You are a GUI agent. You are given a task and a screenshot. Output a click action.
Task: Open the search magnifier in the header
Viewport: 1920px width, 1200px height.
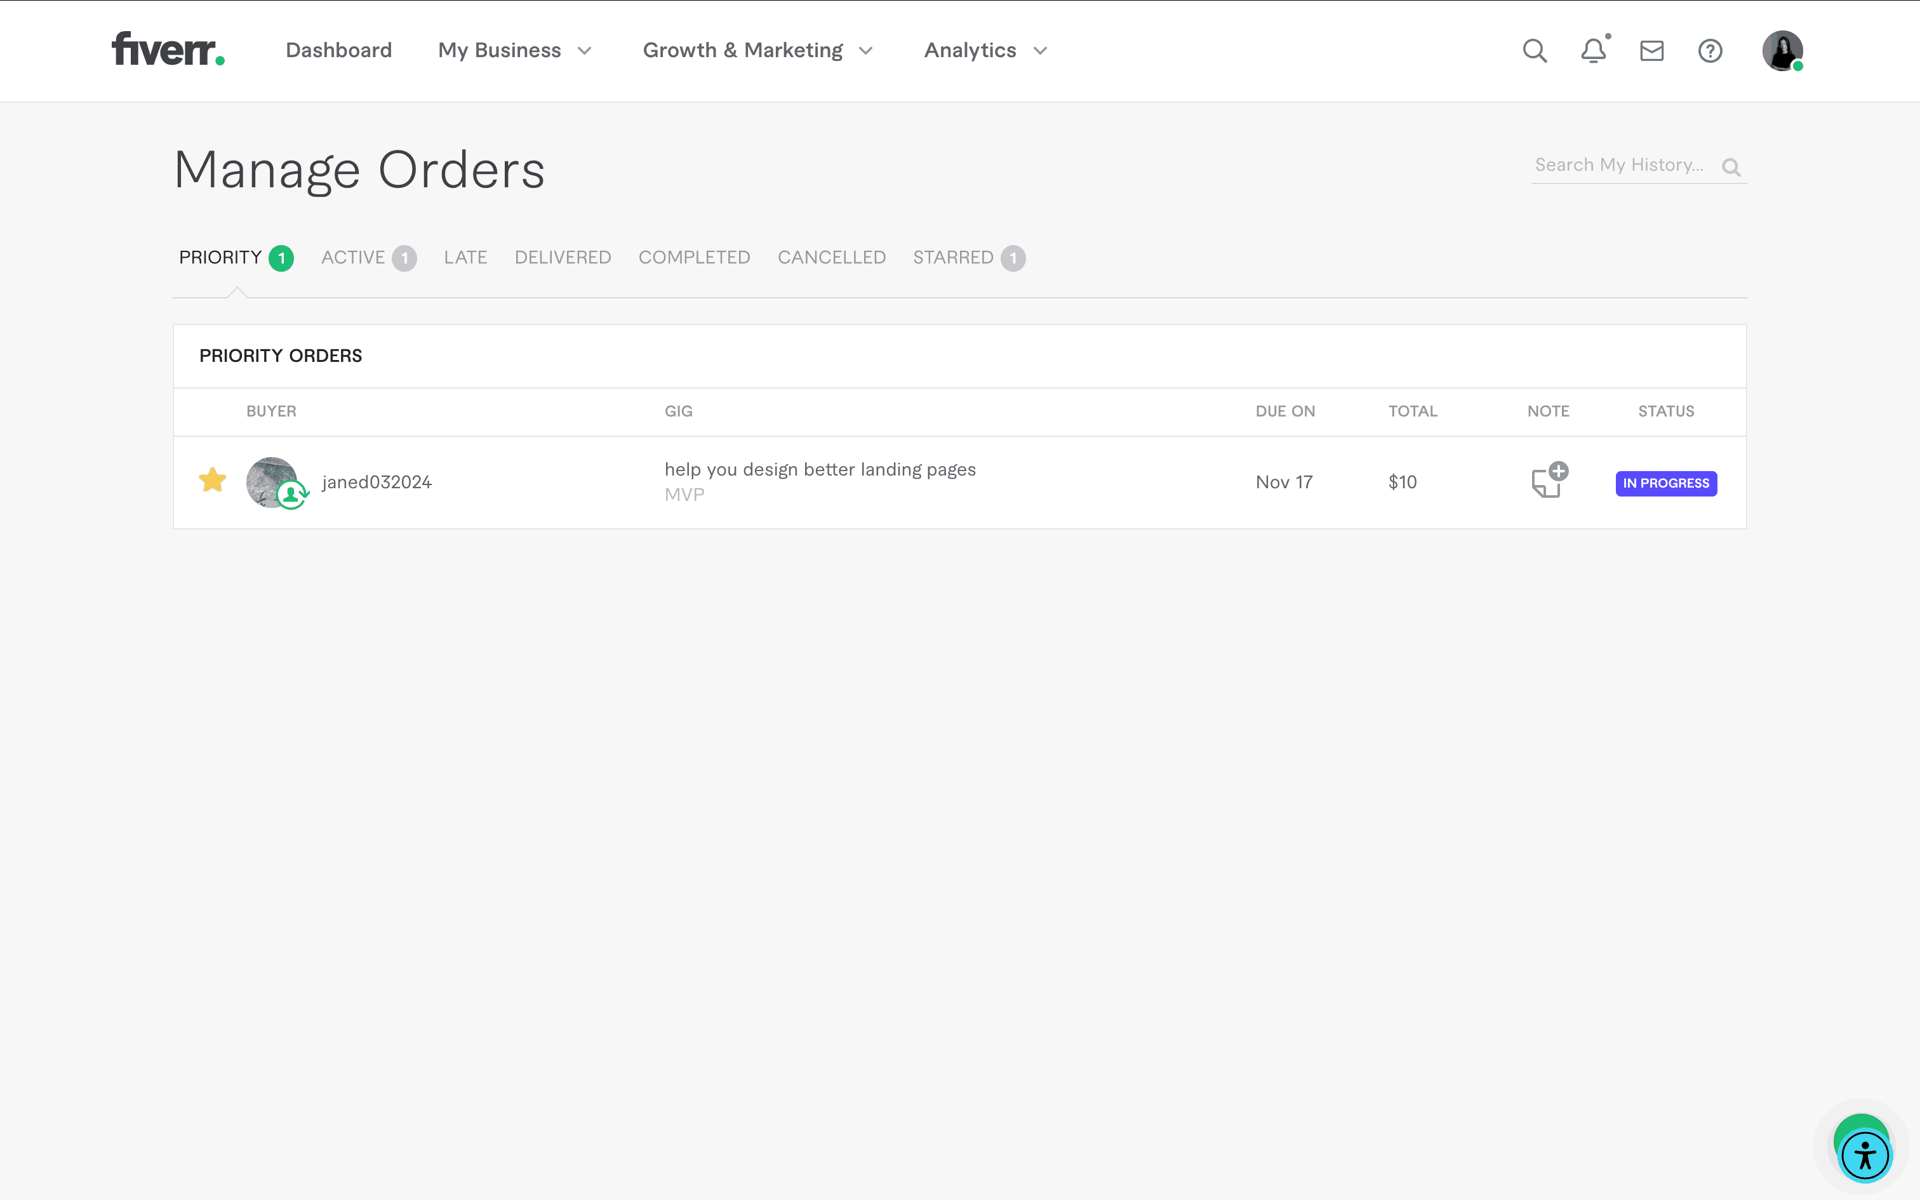pos(1535,51)
